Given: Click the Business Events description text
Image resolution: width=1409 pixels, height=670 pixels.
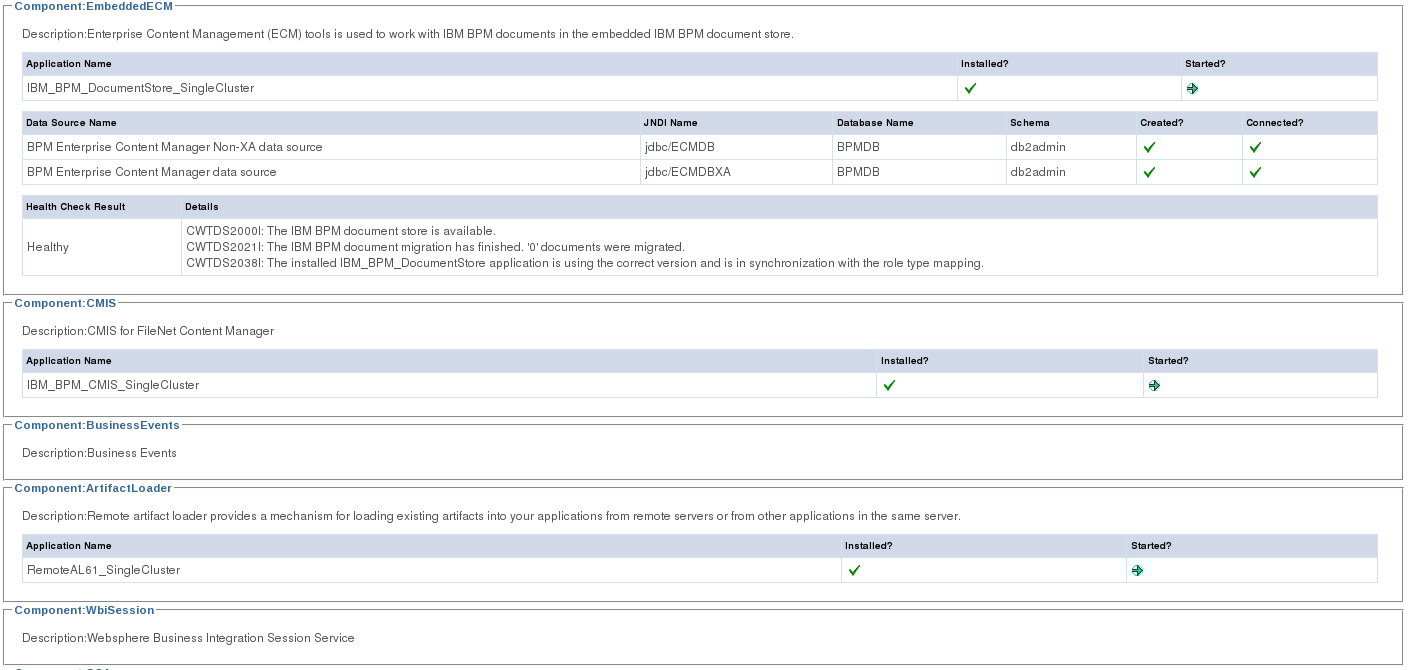Looking at the screenshot, I should click(99, 453).
